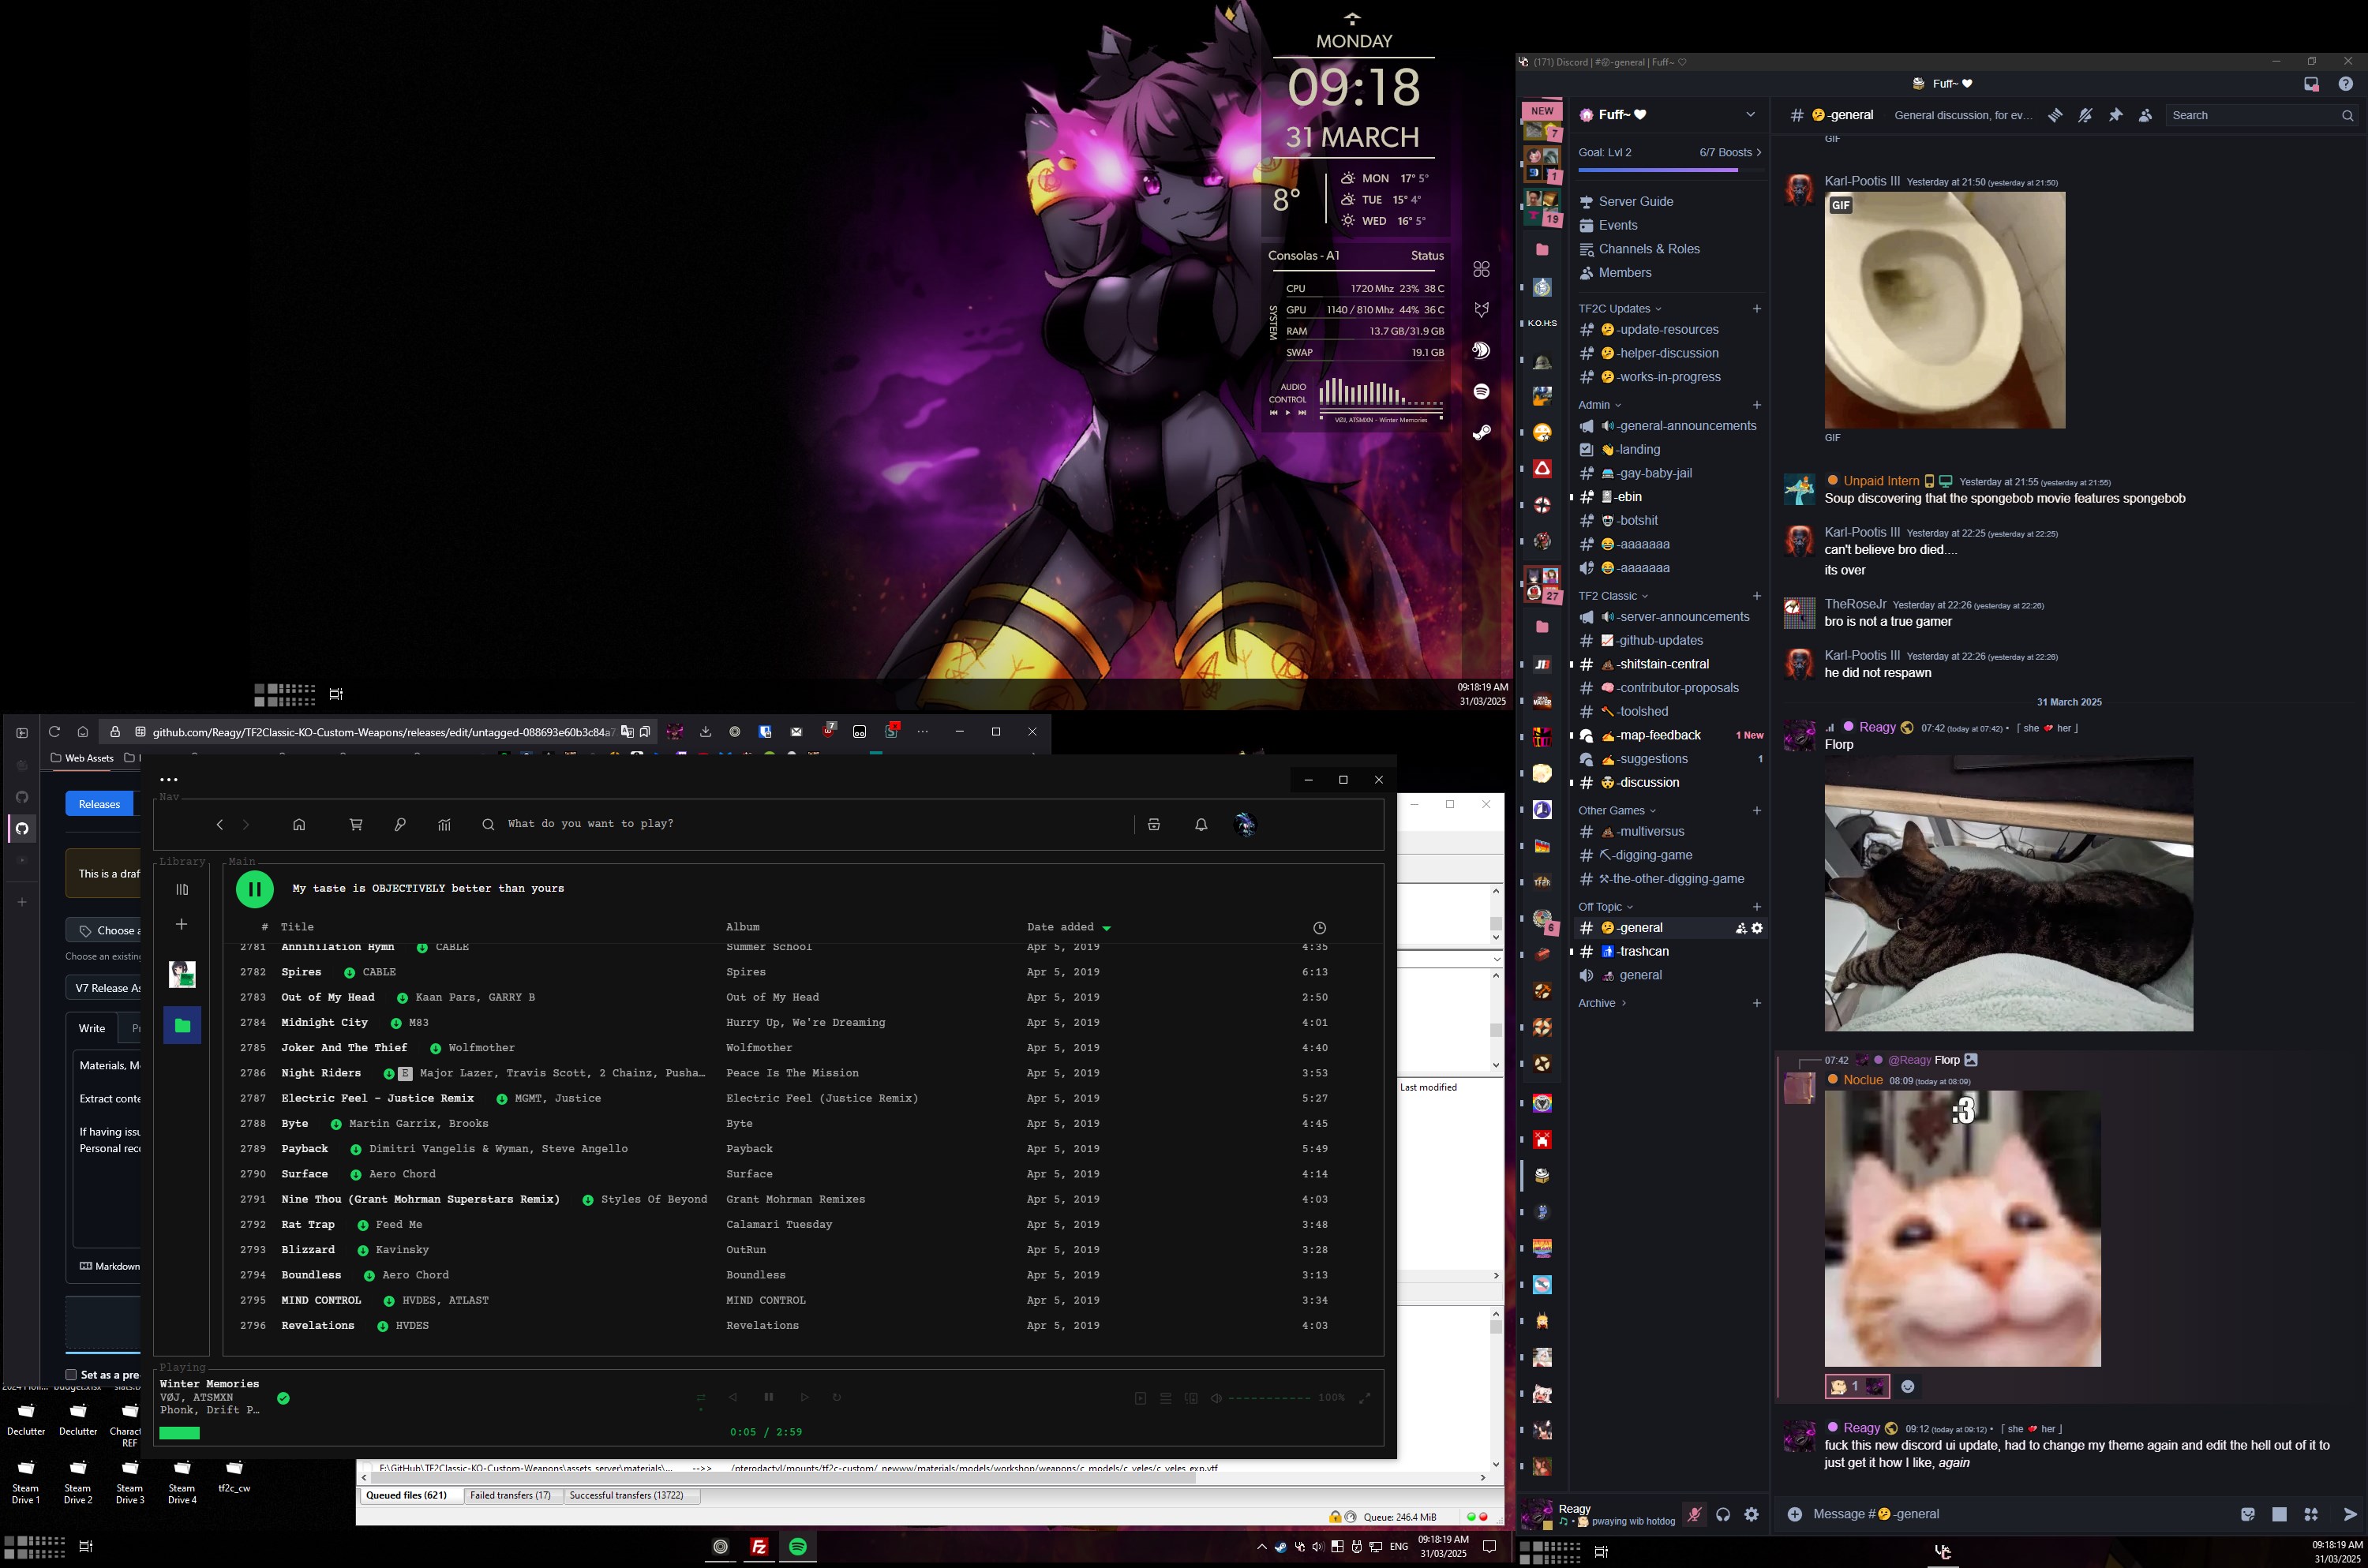Open the 6/7 Boosts chevron

tap(1758, 153)
